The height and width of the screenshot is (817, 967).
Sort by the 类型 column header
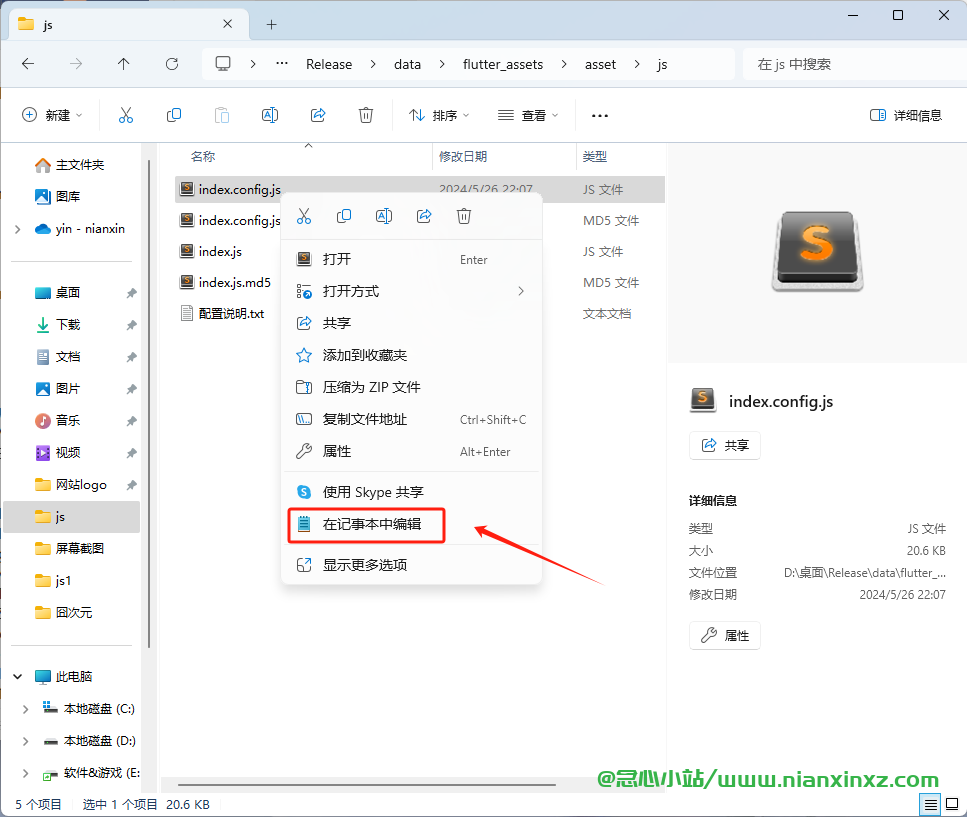pyautogui.click(x=595, y=157)
